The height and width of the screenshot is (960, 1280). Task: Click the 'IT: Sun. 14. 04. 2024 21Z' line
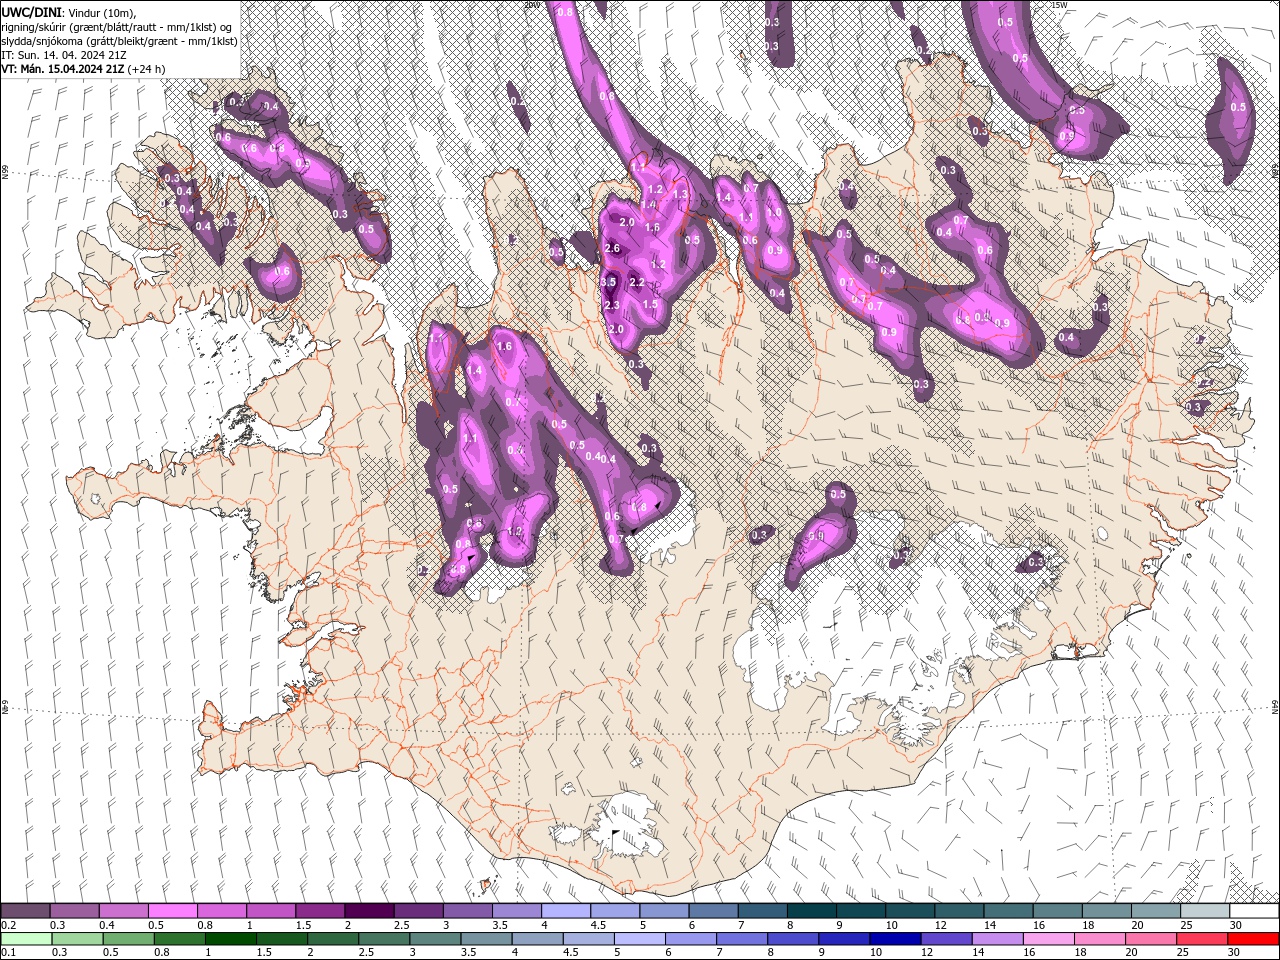(x=64, y=54)
